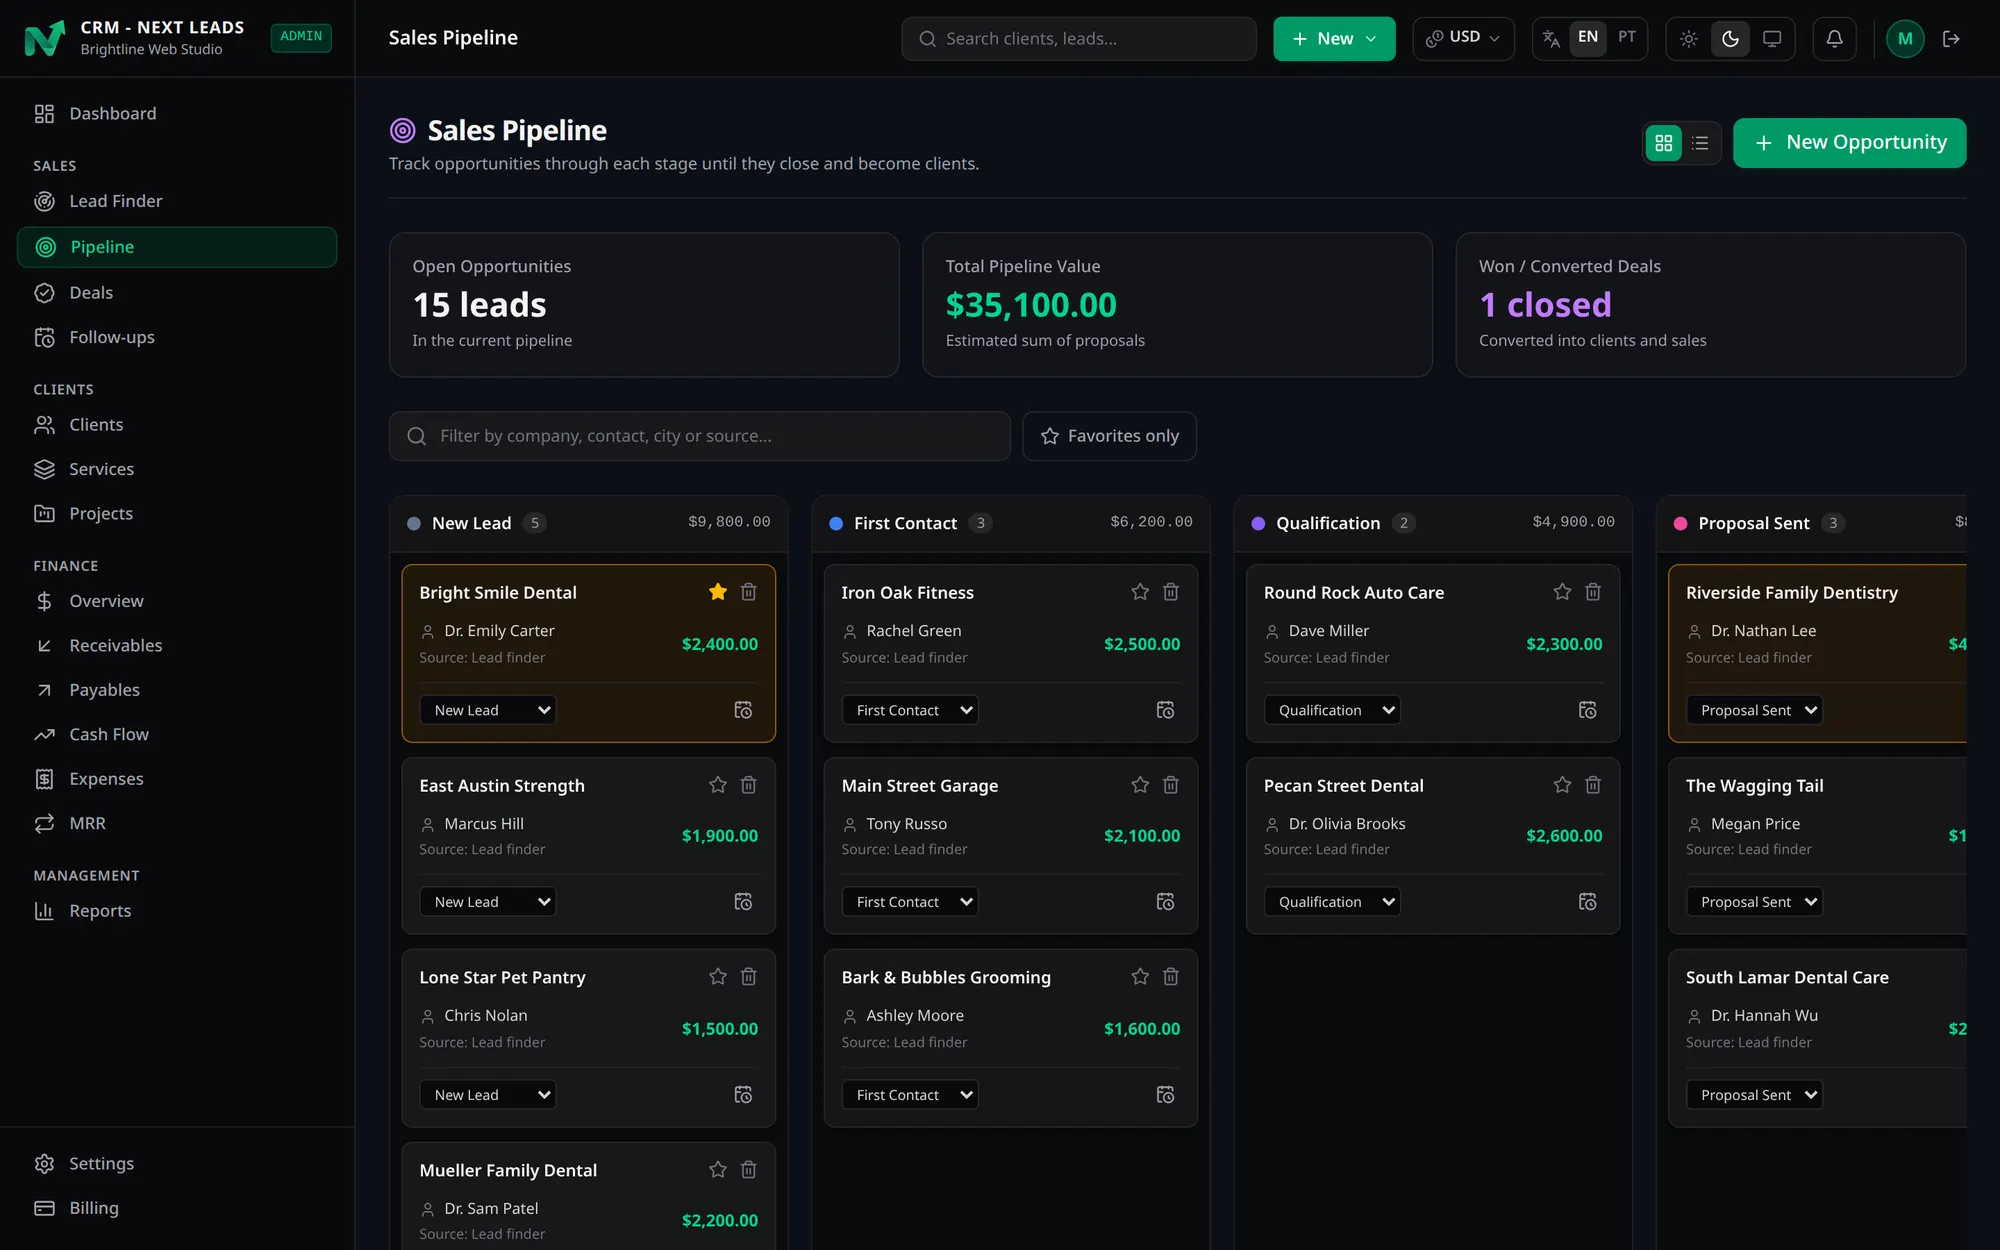2000x1250 pixels.
Task: Schedule follow-up for Pecan Street Dental
Action: point(1587,902)
